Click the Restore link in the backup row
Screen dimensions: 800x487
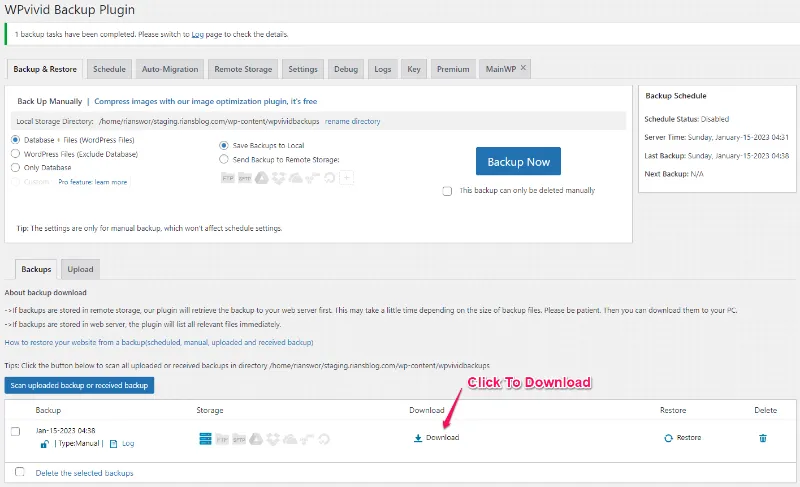pyautogui.click(x=689, y=438)
